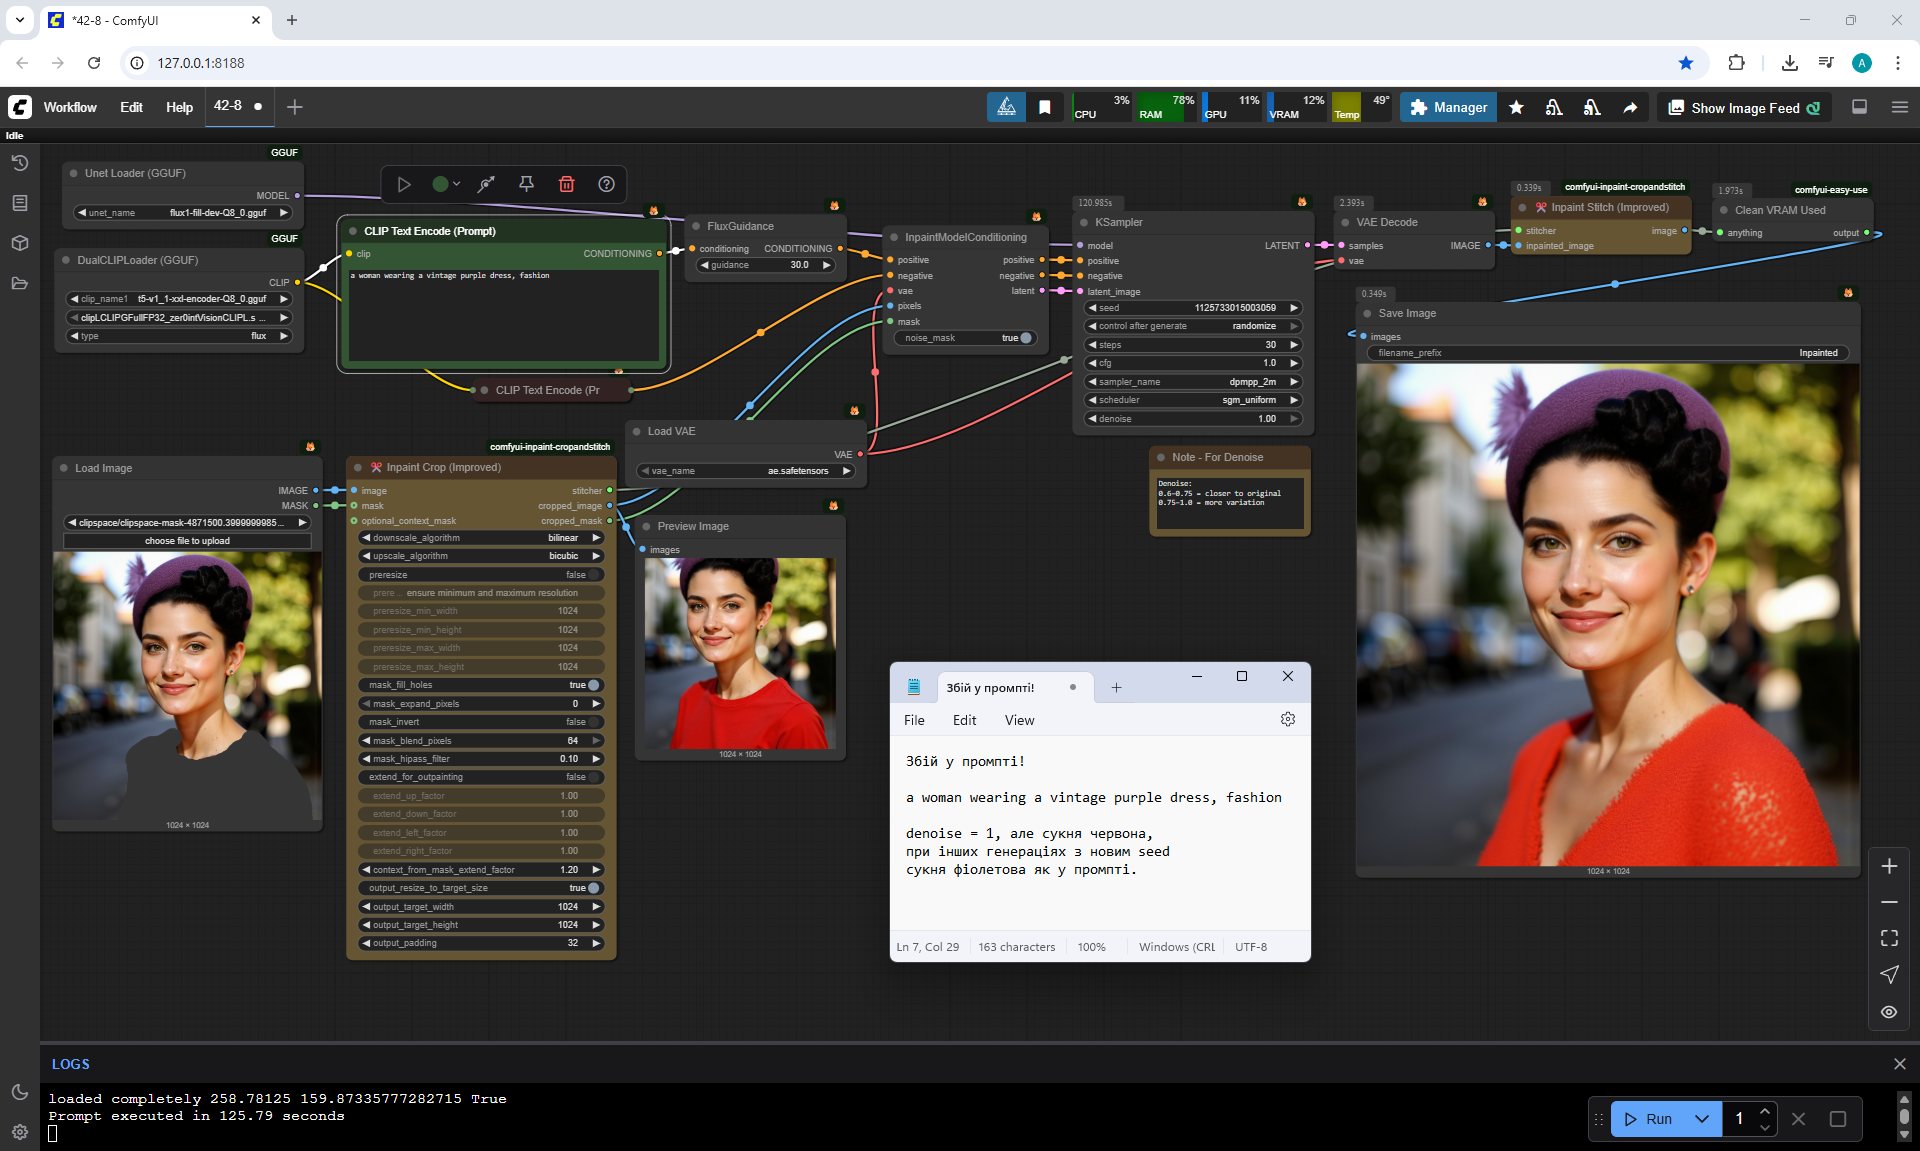This screenshot has height=1151, width=1920.
Task: Click the share arrow icon in top bar
Action: pyautogui.click(x=1630, y=108)
